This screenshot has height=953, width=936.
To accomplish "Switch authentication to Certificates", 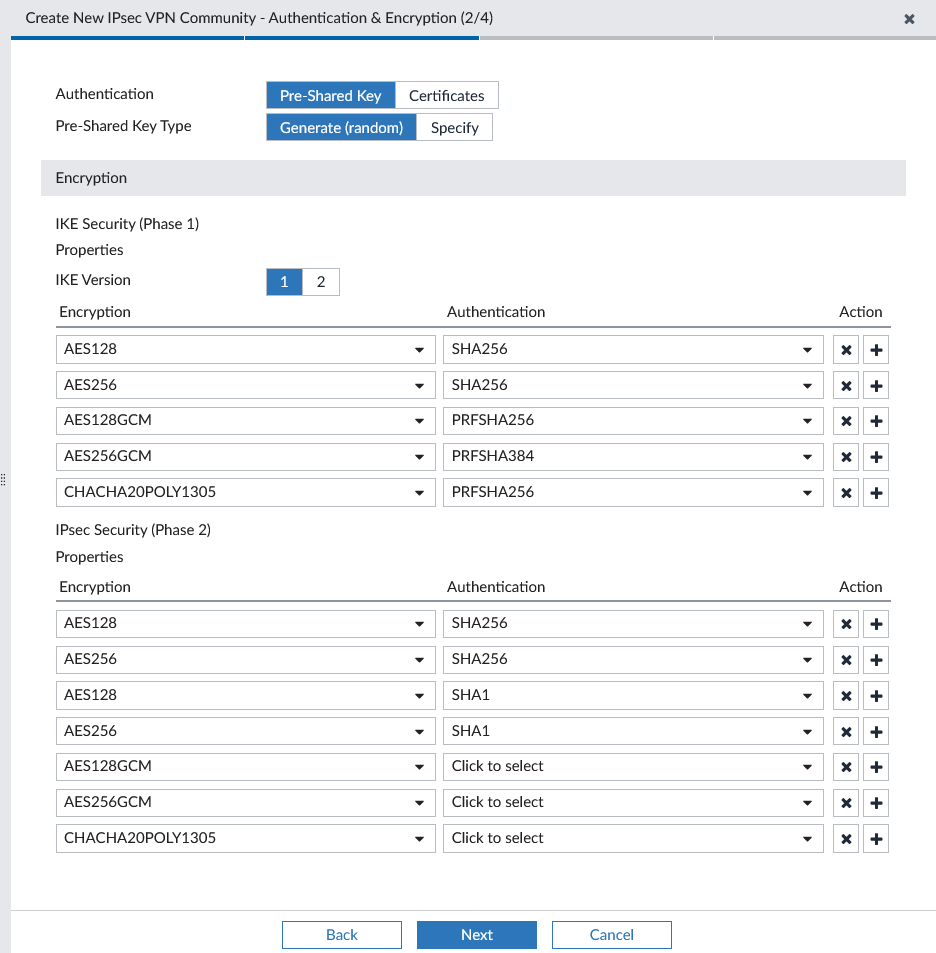I will coord(446,95).
